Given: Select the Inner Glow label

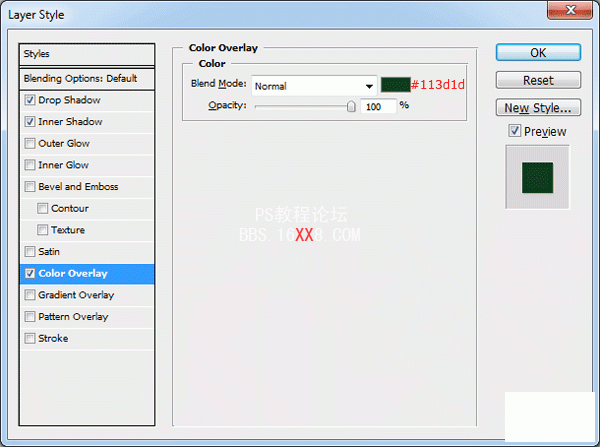Looking at the screenshot, I should pyautogui.click(x=64, y=165).
